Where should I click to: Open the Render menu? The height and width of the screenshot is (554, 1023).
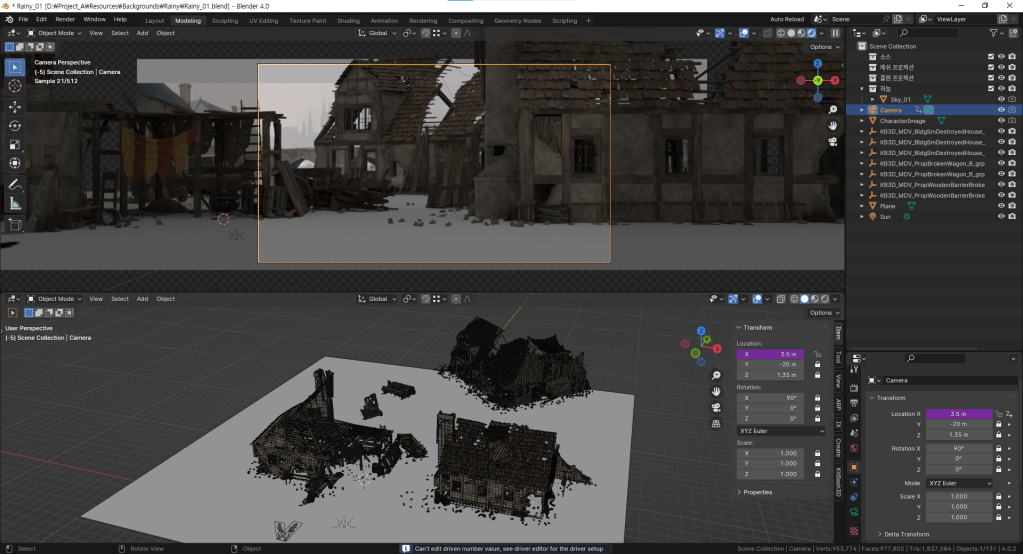click(x=65, y=19)
